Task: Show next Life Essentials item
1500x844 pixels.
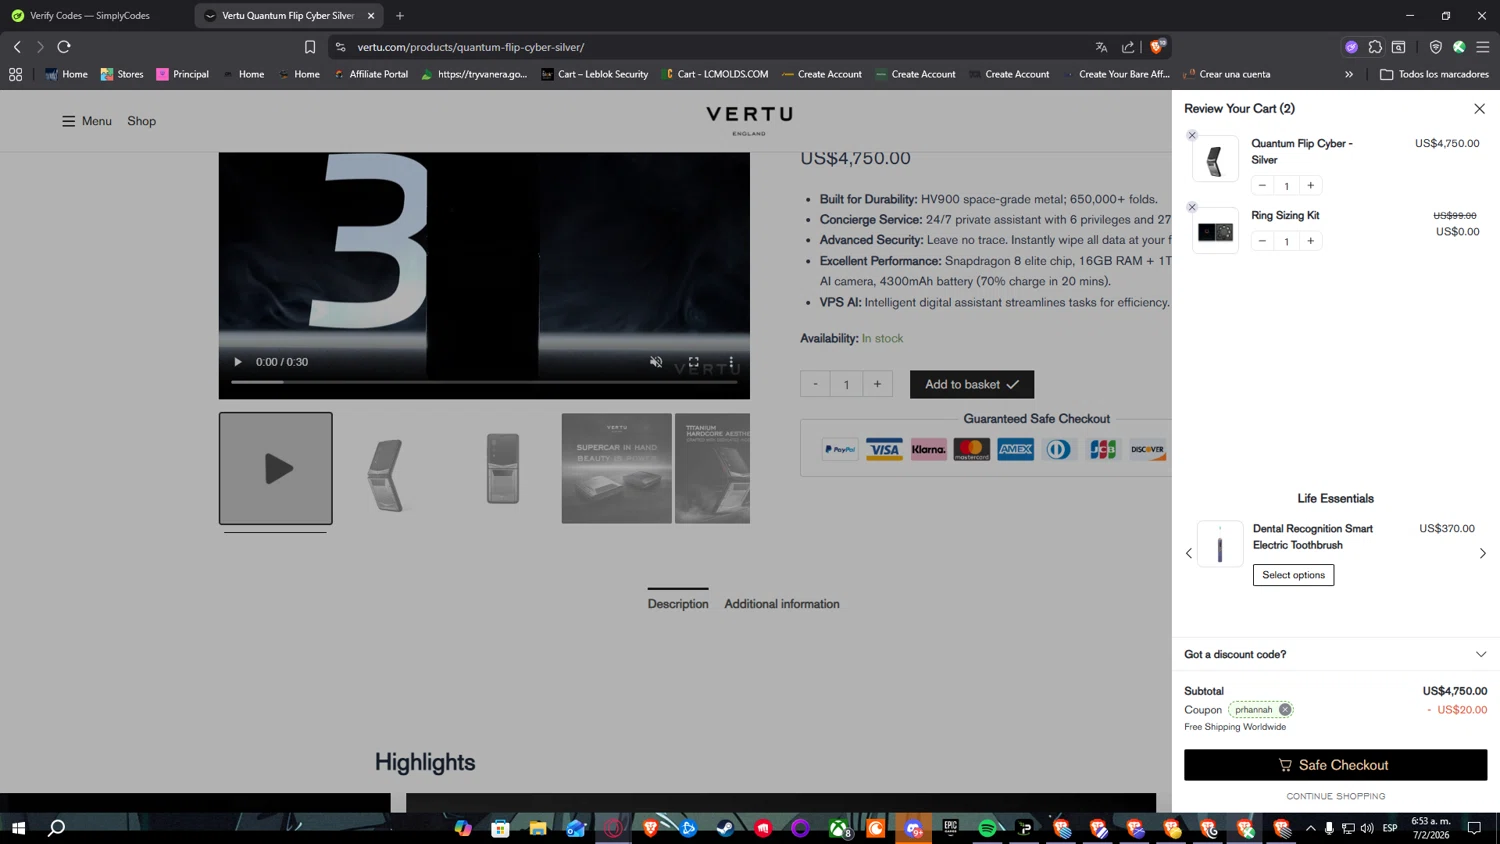Action: point(1482,553)
